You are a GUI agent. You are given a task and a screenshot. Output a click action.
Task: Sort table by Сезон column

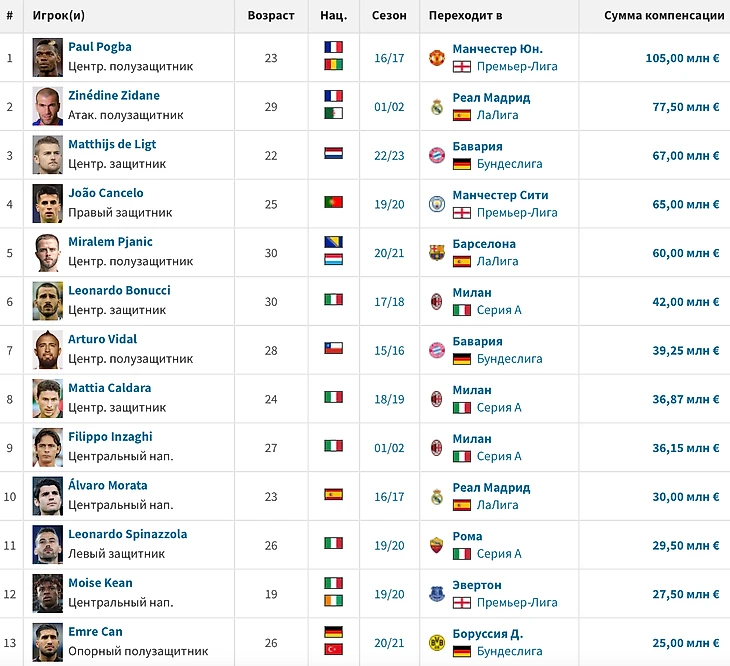tap(389, 16)
